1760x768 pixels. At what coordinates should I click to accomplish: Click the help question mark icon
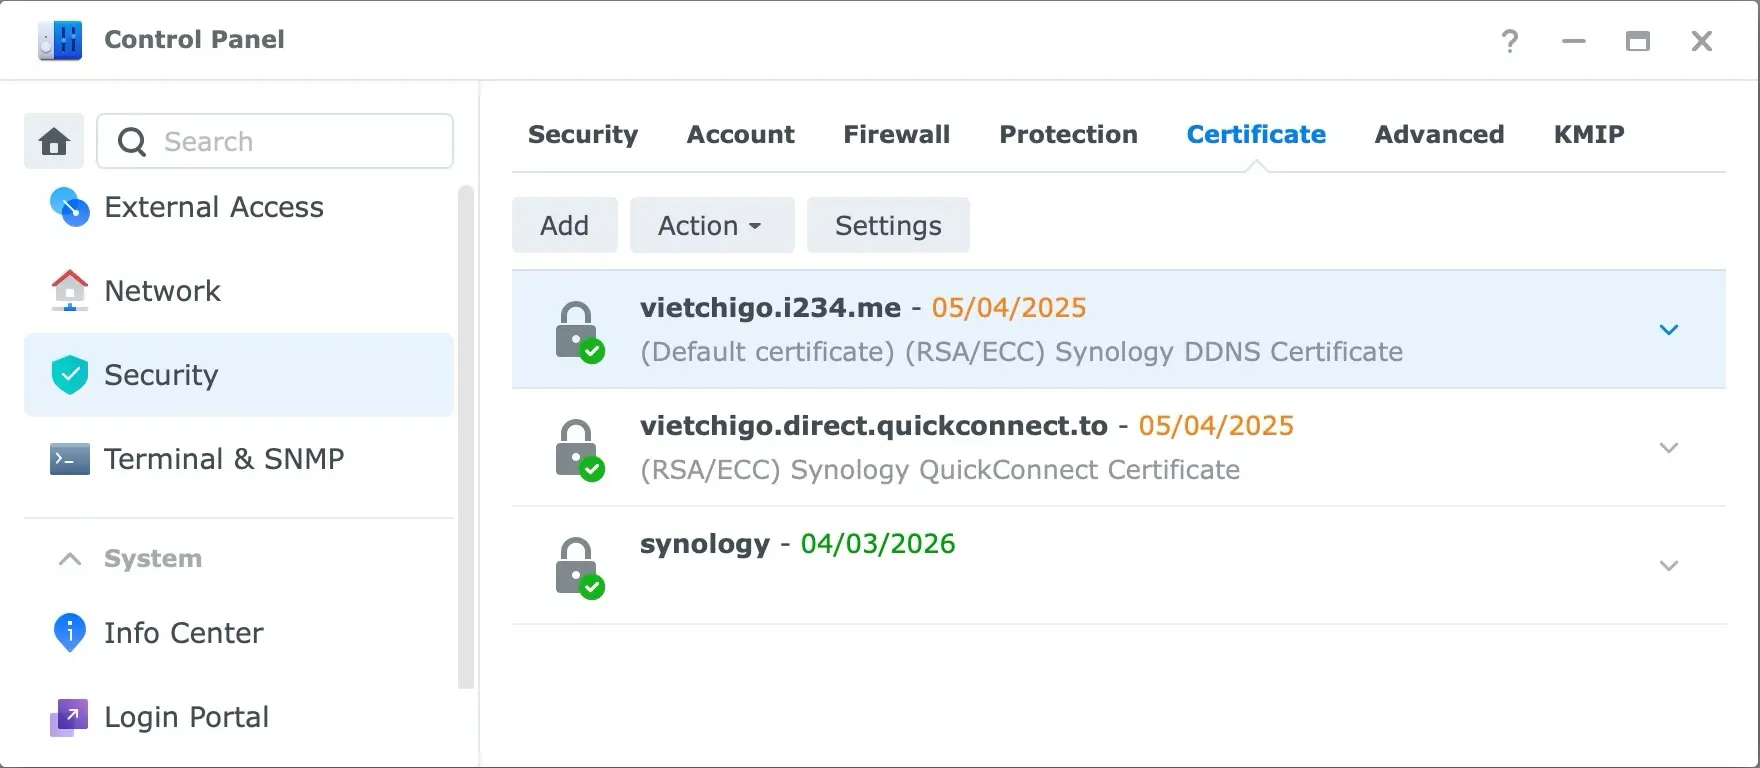(x=1510, y=41)
